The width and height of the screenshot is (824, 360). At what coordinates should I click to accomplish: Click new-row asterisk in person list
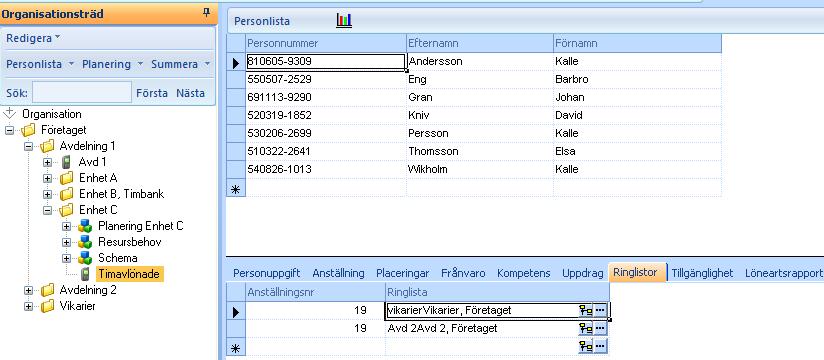[236, 189]
